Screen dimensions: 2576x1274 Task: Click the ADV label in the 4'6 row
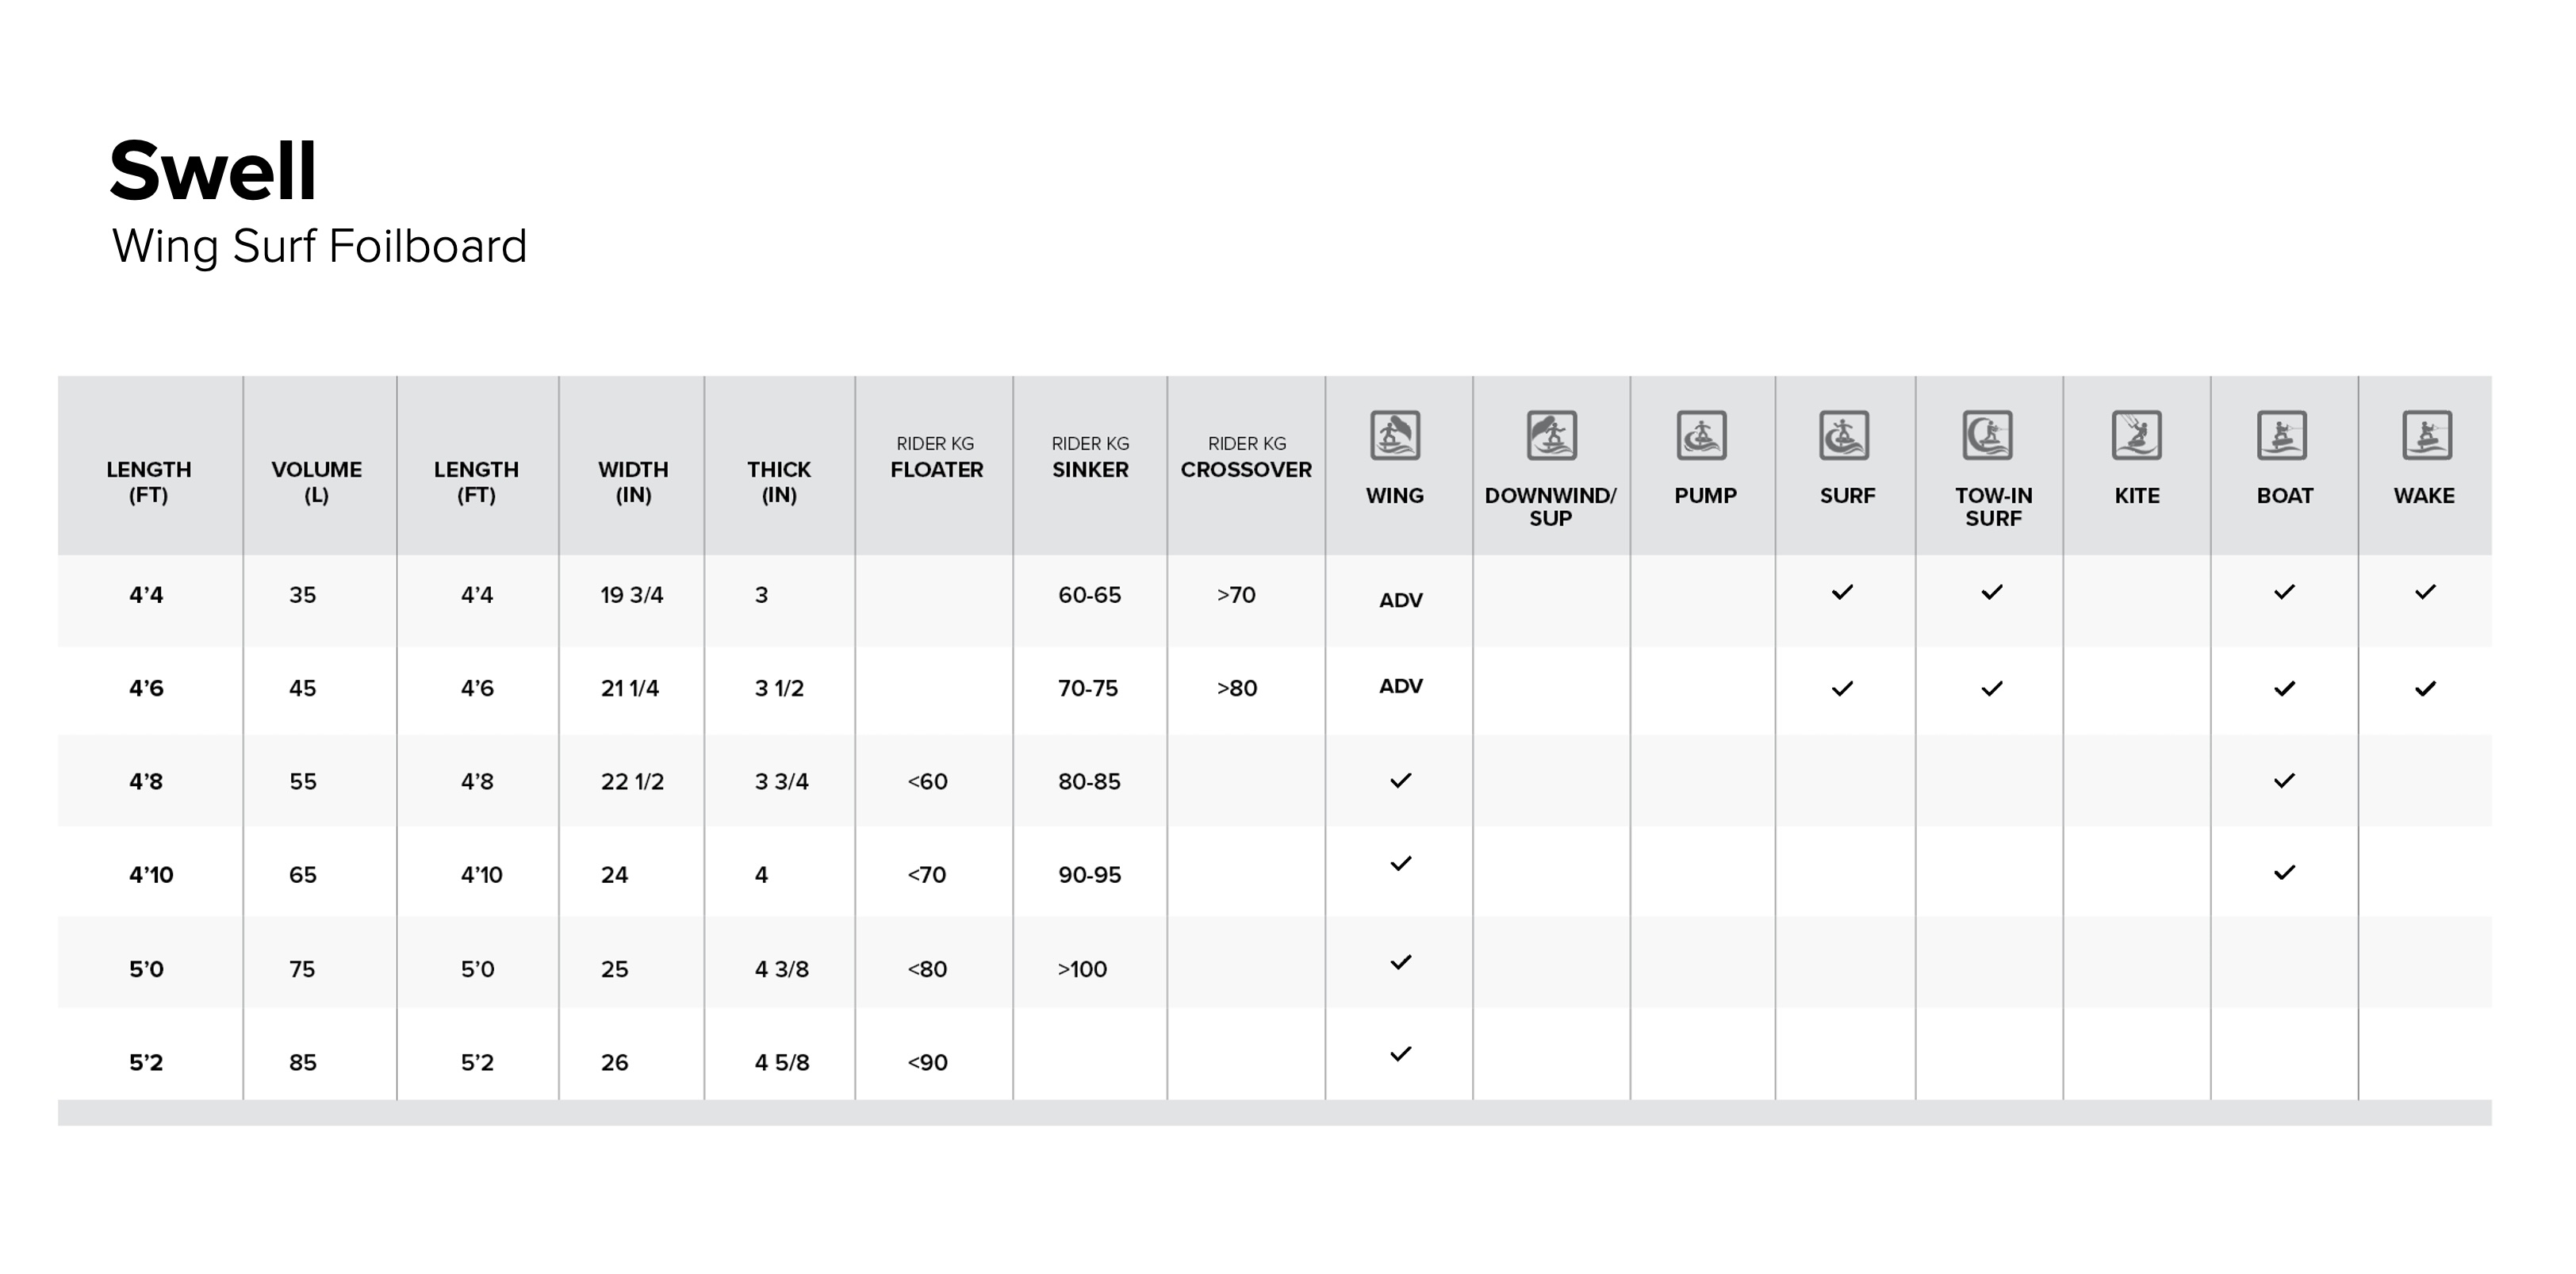coord(1401,686)
